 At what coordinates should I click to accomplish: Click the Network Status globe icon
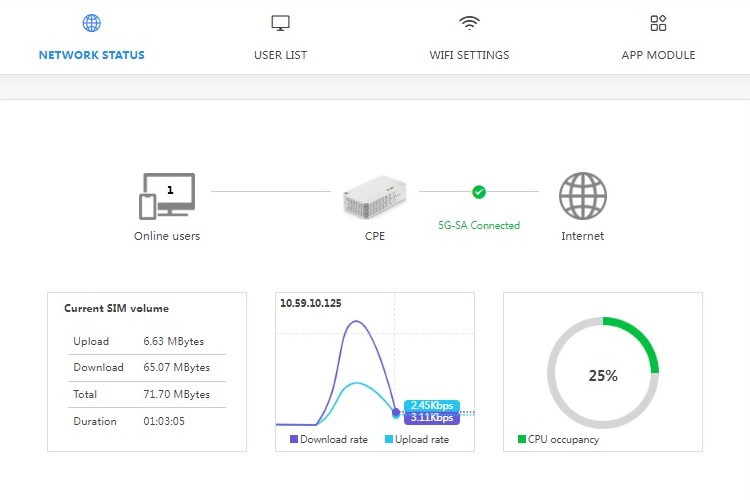click(91, 23)
